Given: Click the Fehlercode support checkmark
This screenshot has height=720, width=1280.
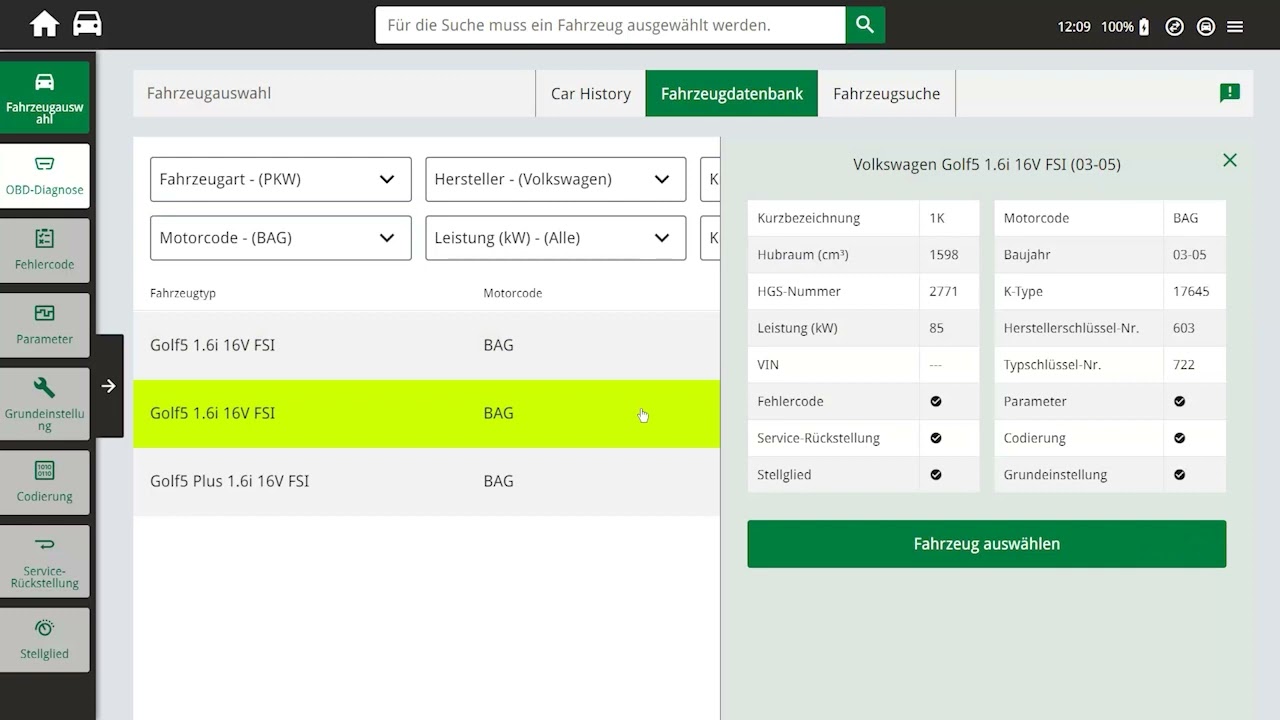Looking at the screenshot, I should [x=936, y=401].
